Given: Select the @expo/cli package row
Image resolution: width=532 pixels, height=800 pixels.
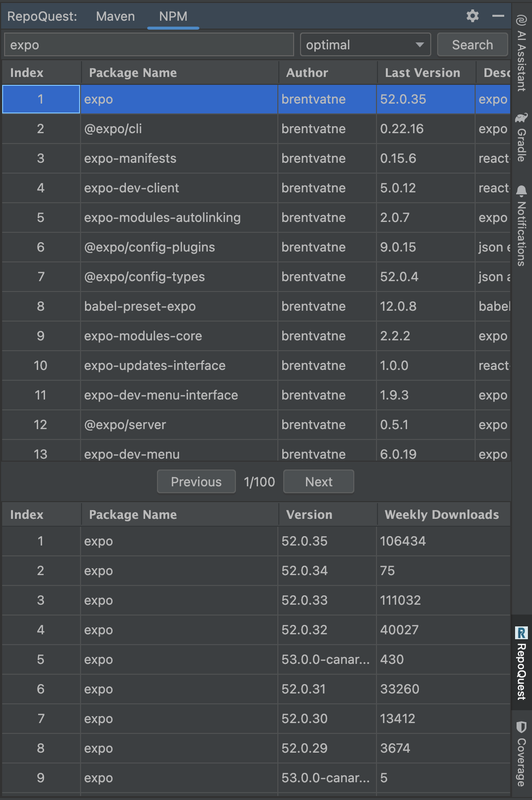Looking at the screenshot, I should (x=256, y=129).
